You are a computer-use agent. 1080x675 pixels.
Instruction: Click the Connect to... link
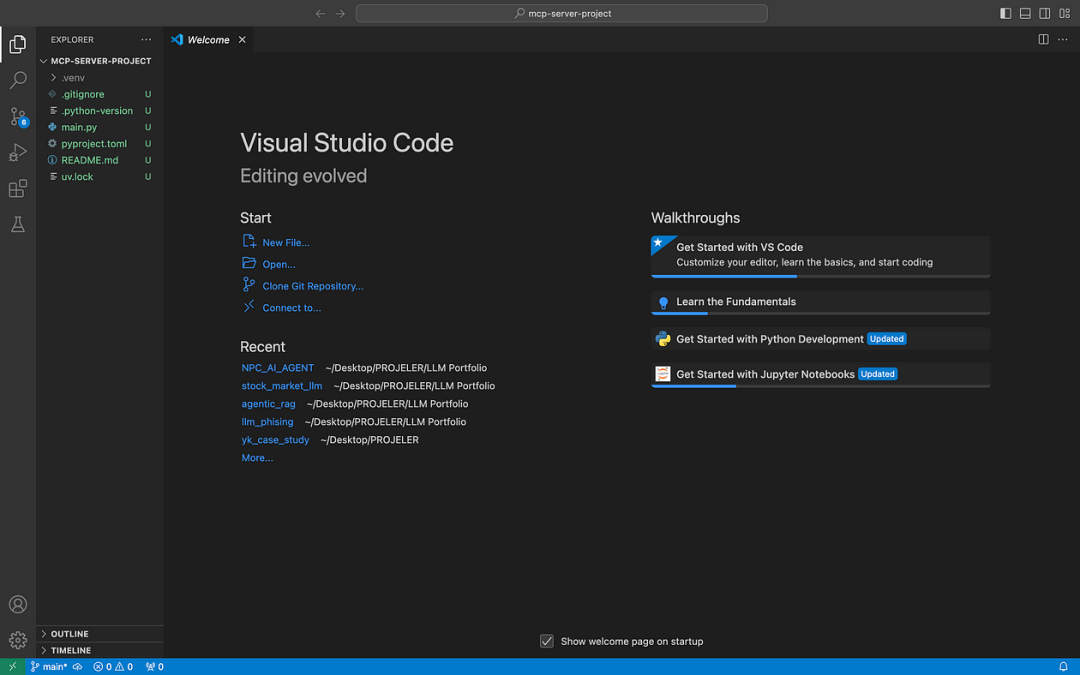pos(291,308)
